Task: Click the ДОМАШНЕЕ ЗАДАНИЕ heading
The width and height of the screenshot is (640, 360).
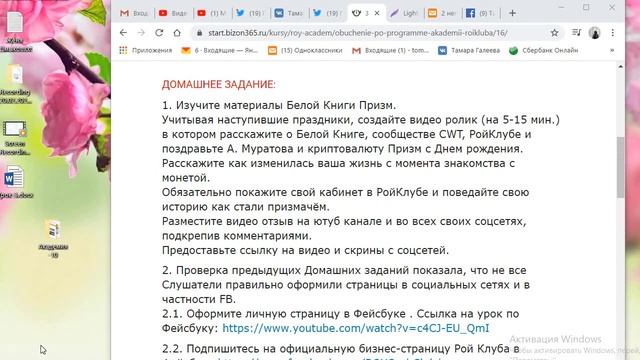Action: tap(219, 84)
